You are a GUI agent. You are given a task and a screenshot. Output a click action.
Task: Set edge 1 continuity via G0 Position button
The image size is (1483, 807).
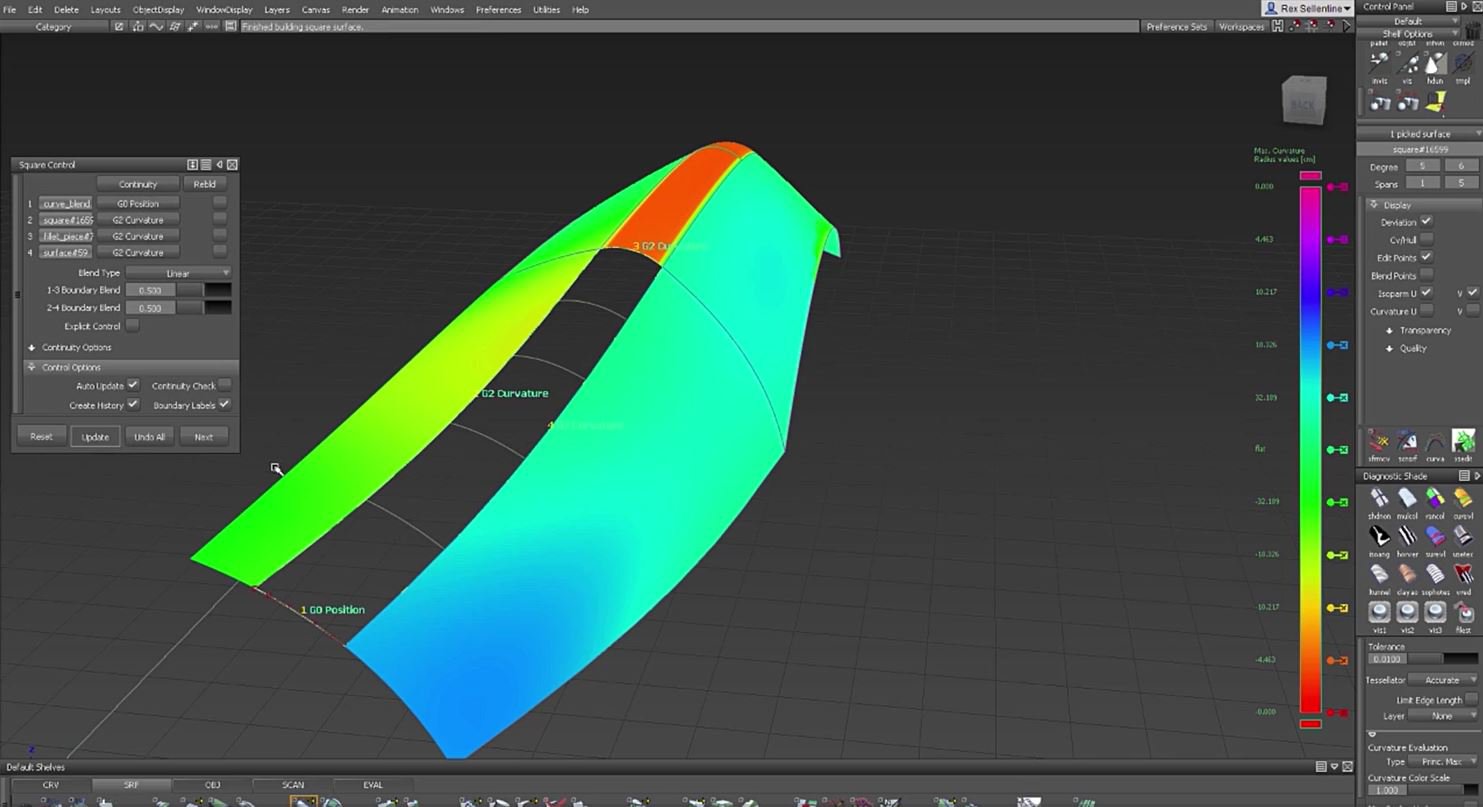[x=138, y=204]
